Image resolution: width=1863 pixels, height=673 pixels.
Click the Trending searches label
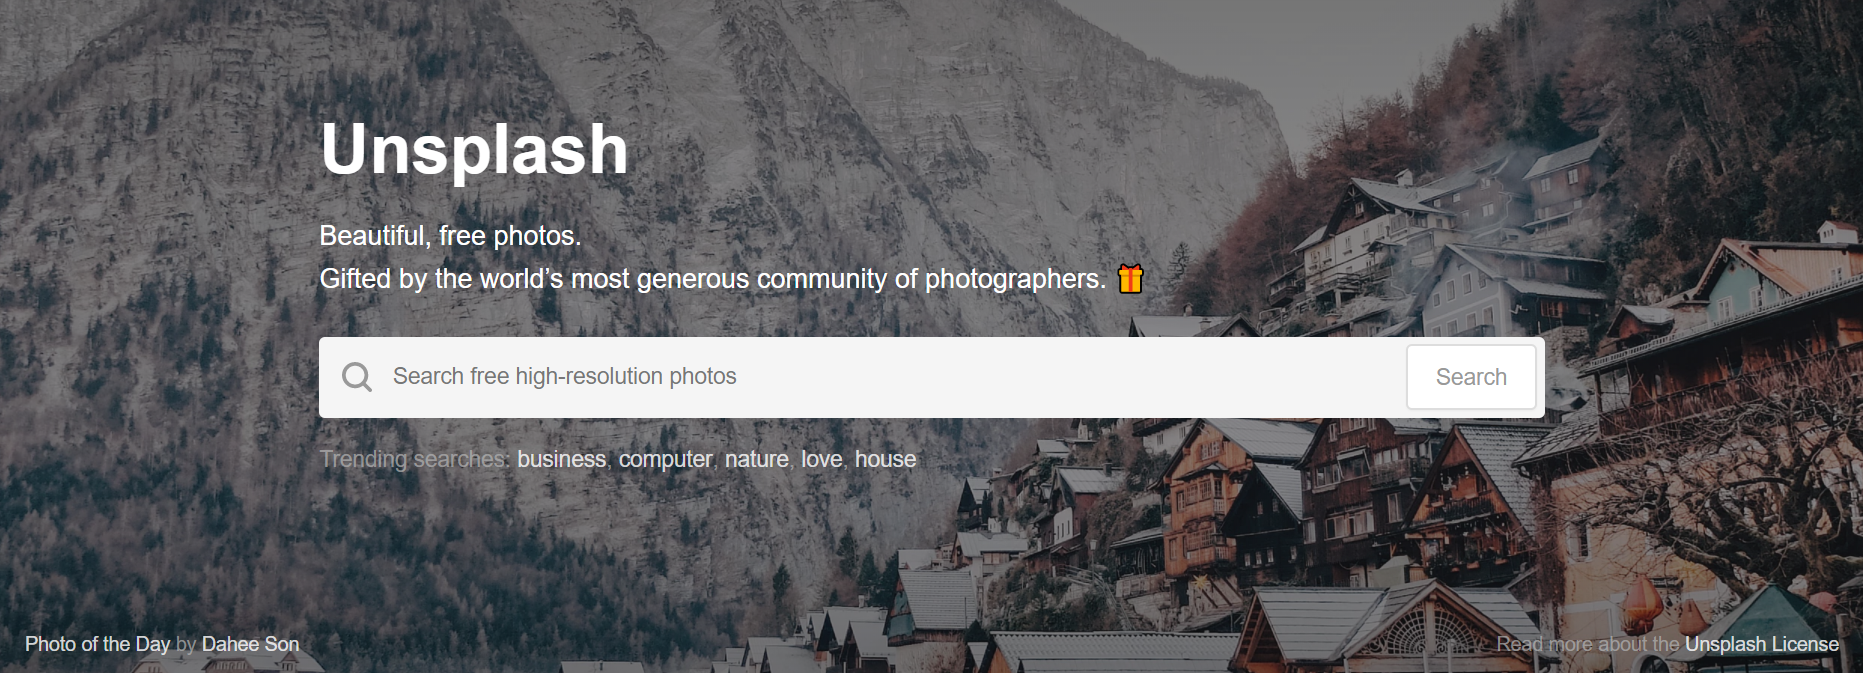pos(414,459)
